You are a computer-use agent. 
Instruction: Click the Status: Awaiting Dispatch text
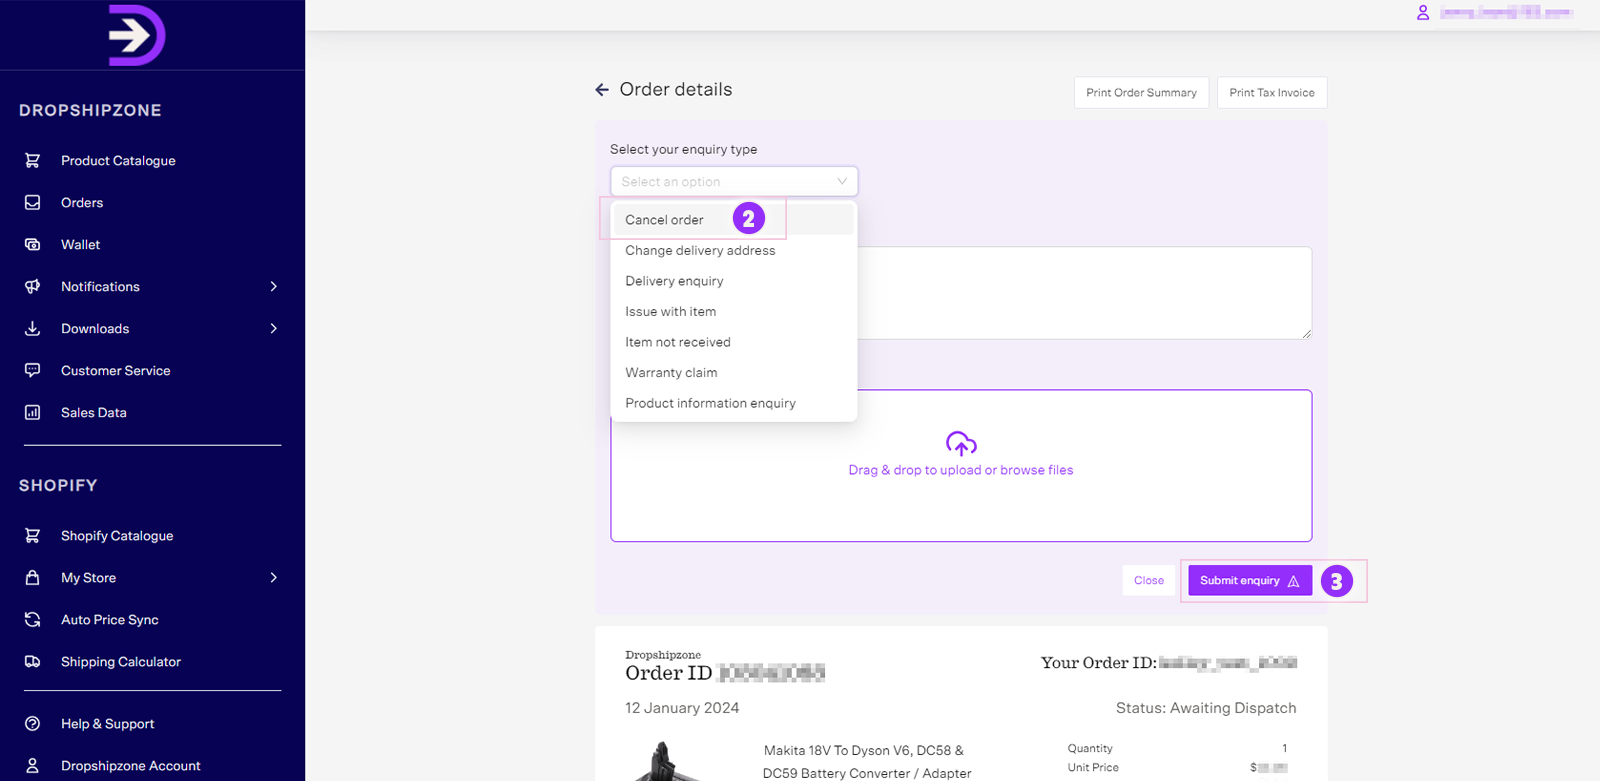click(1206, 708)
